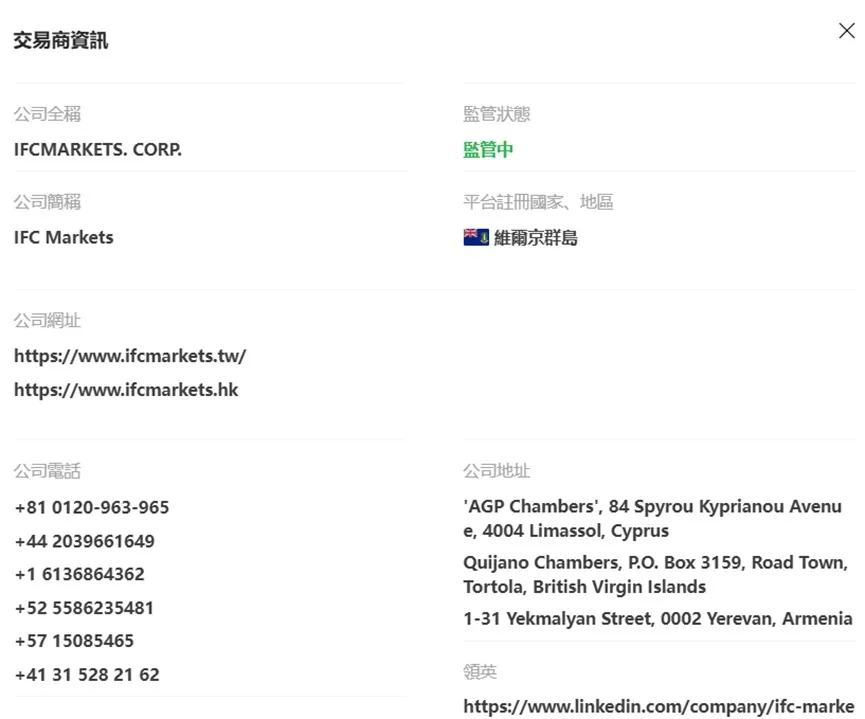Click the 公司地址 field label
This screenshot has height=719, width=865.
point(496,471)
